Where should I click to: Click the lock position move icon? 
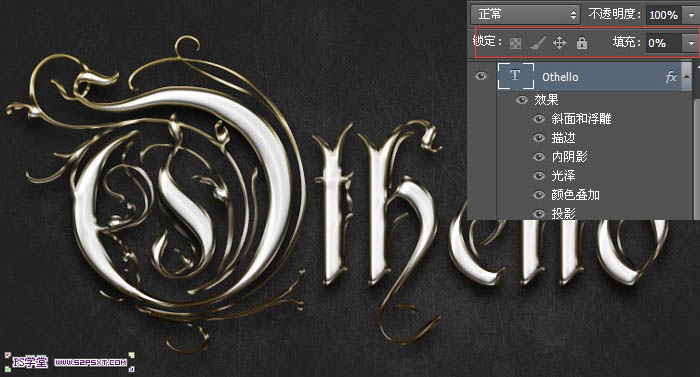(x=559, y=43)
